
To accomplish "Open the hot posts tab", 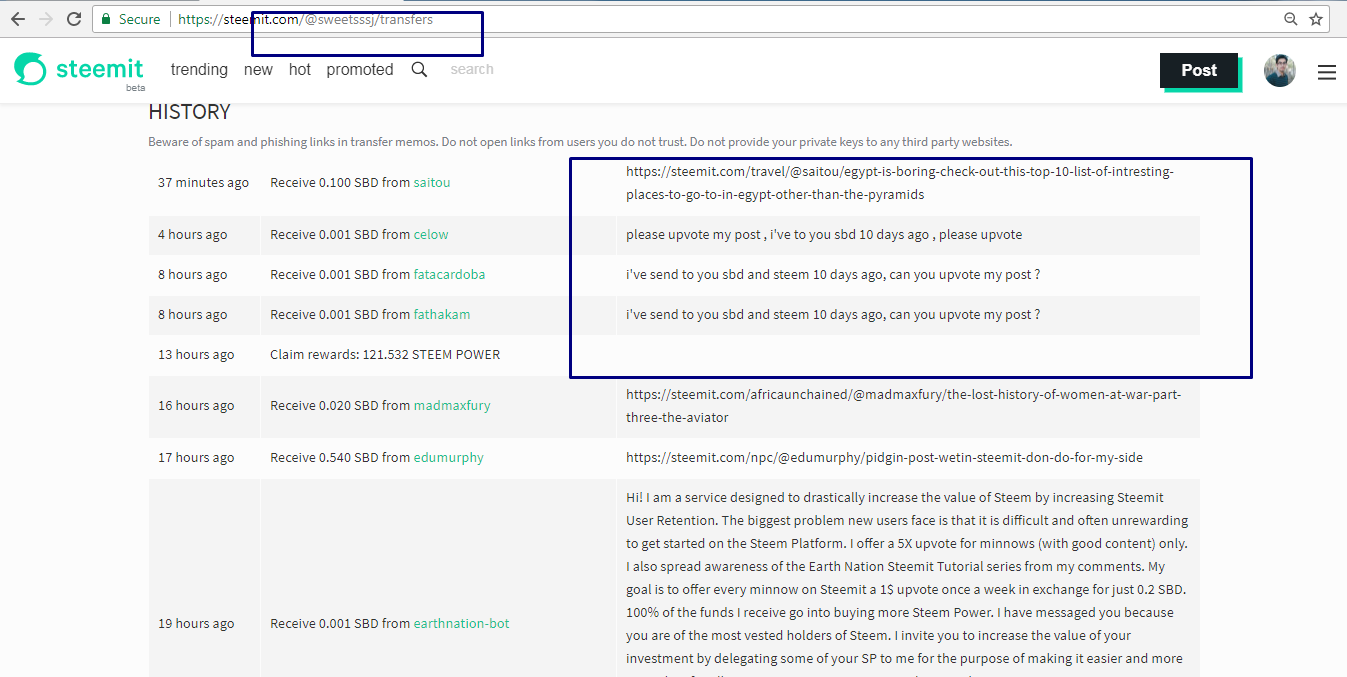I will tap(300, 69).
